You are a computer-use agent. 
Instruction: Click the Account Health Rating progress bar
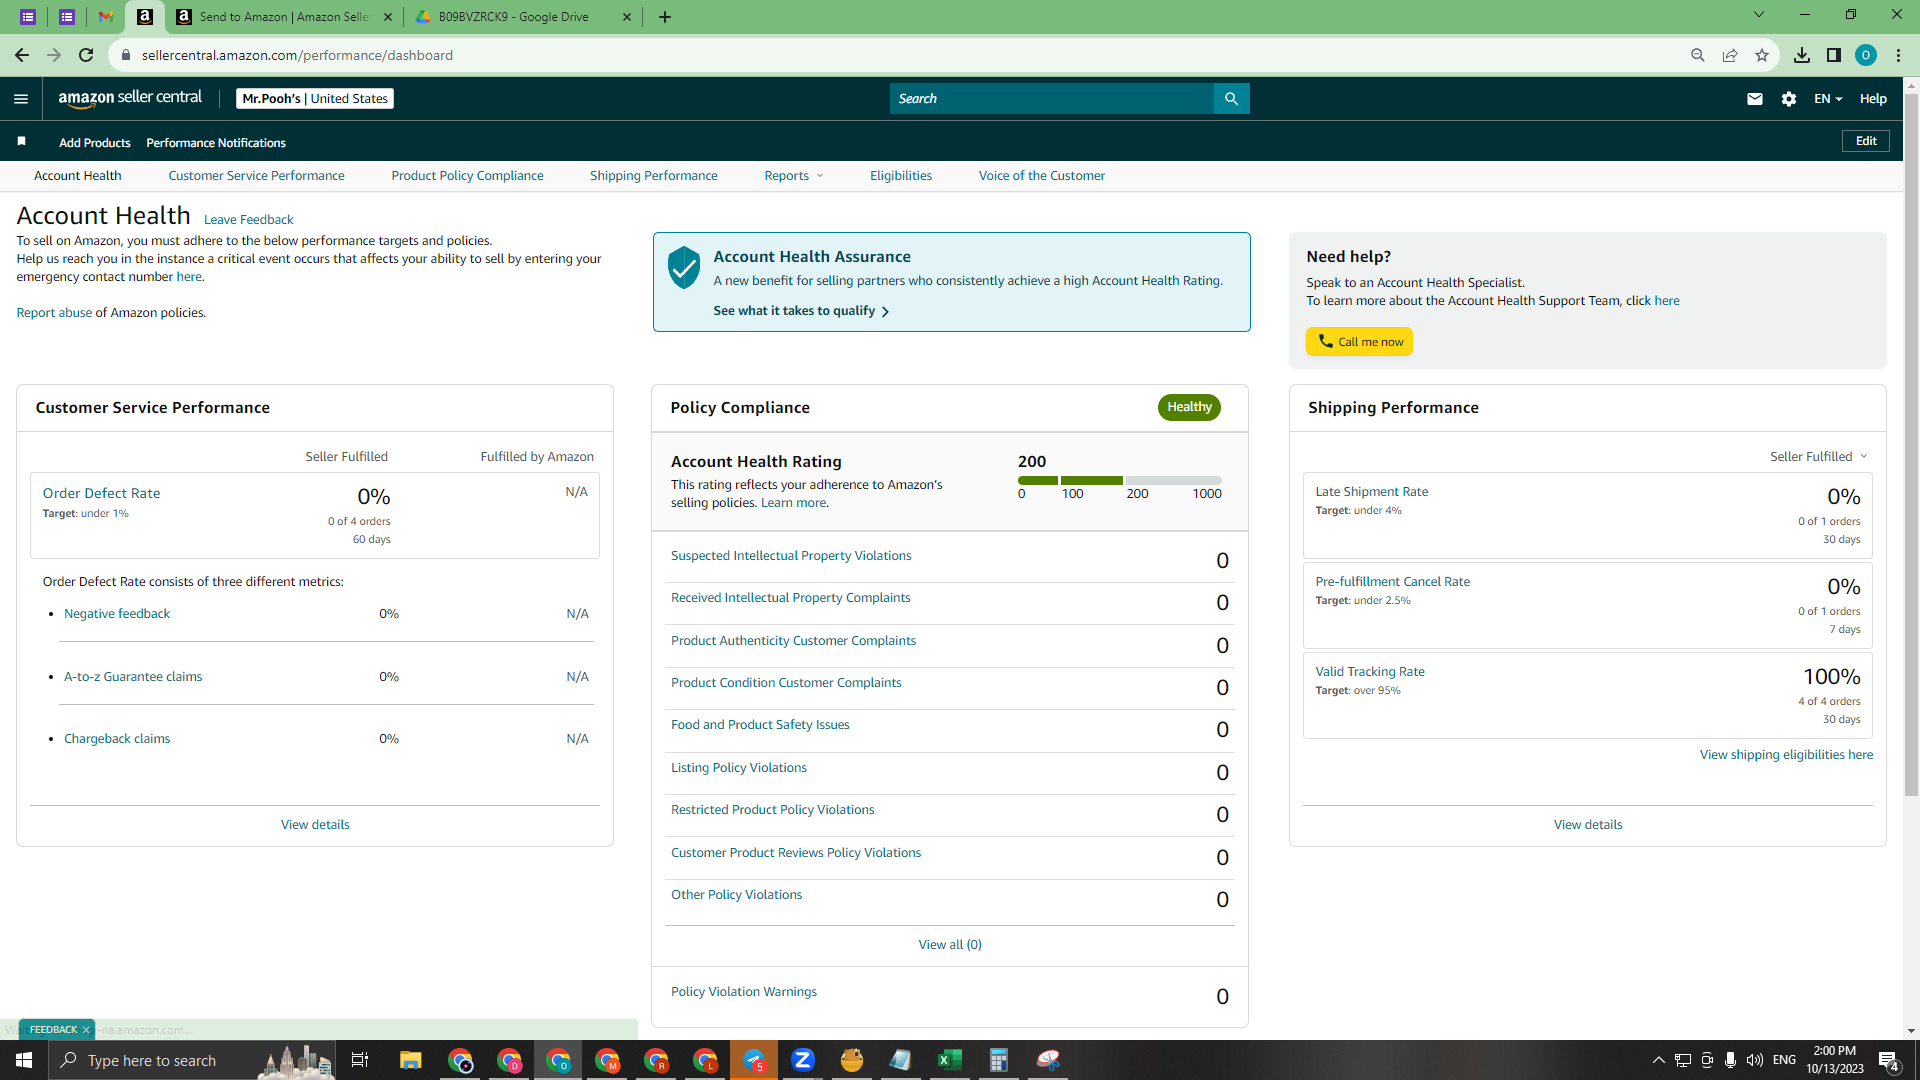coord(1120,481)
